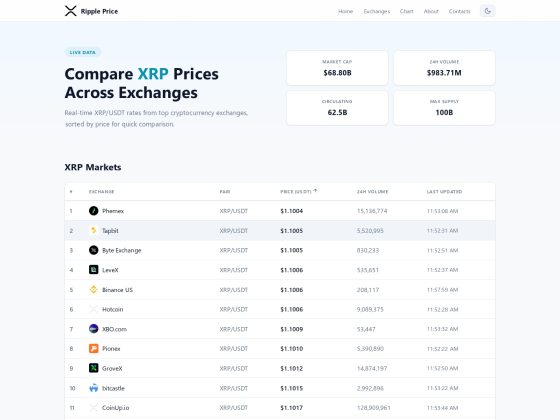
Task: Click the Market Cap $68.80B card
Action: click(x=337, y=68)
